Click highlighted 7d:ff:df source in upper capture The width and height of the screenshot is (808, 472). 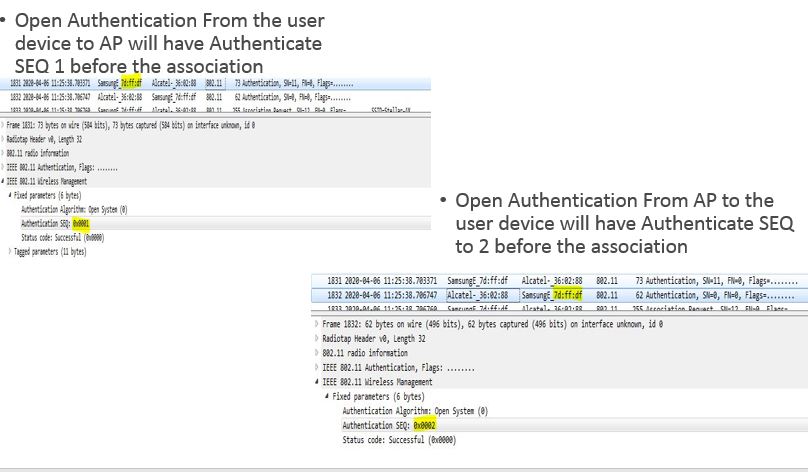point(131,83)
